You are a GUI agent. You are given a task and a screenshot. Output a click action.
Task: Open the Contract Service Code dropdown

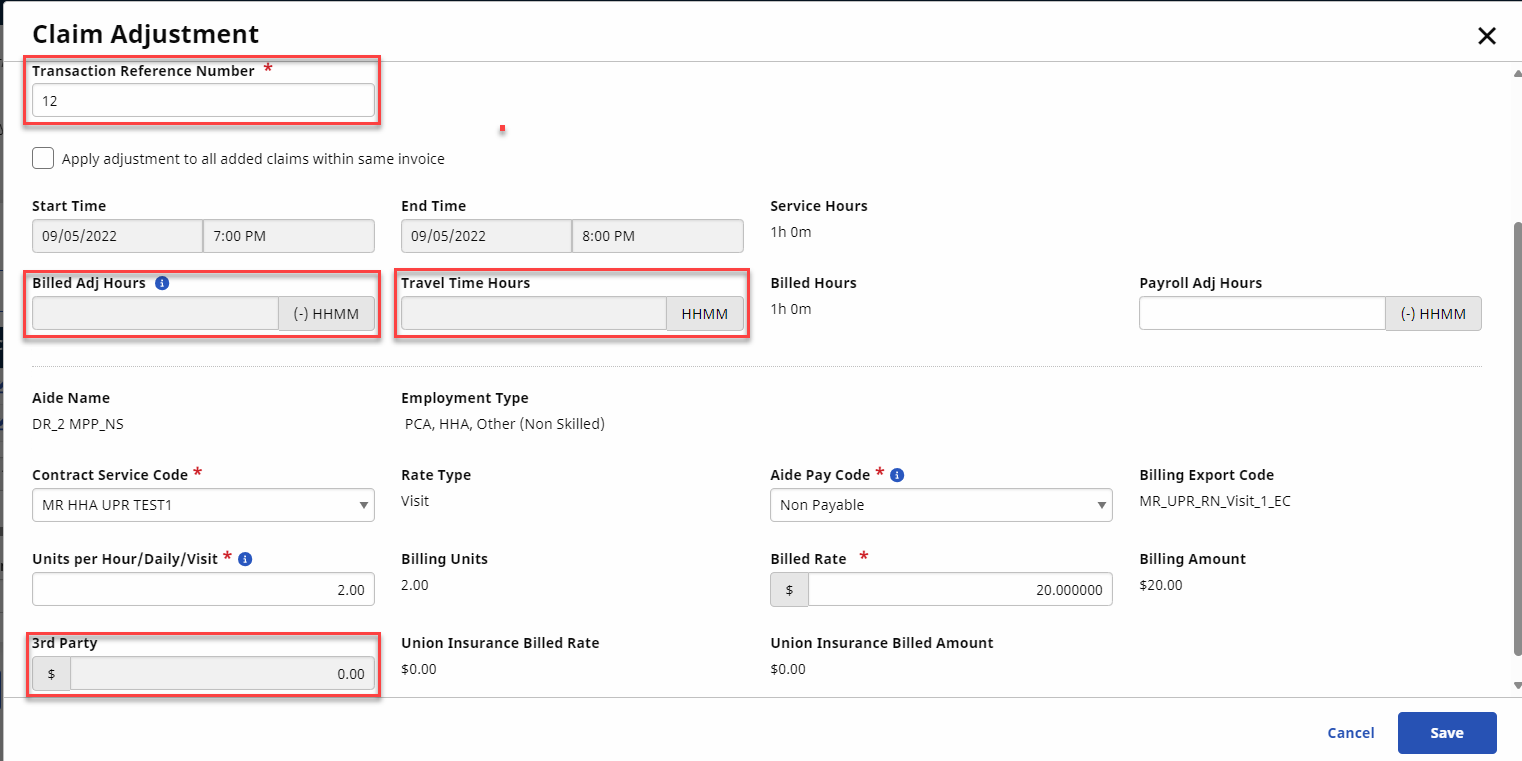[x=203, y=505]
